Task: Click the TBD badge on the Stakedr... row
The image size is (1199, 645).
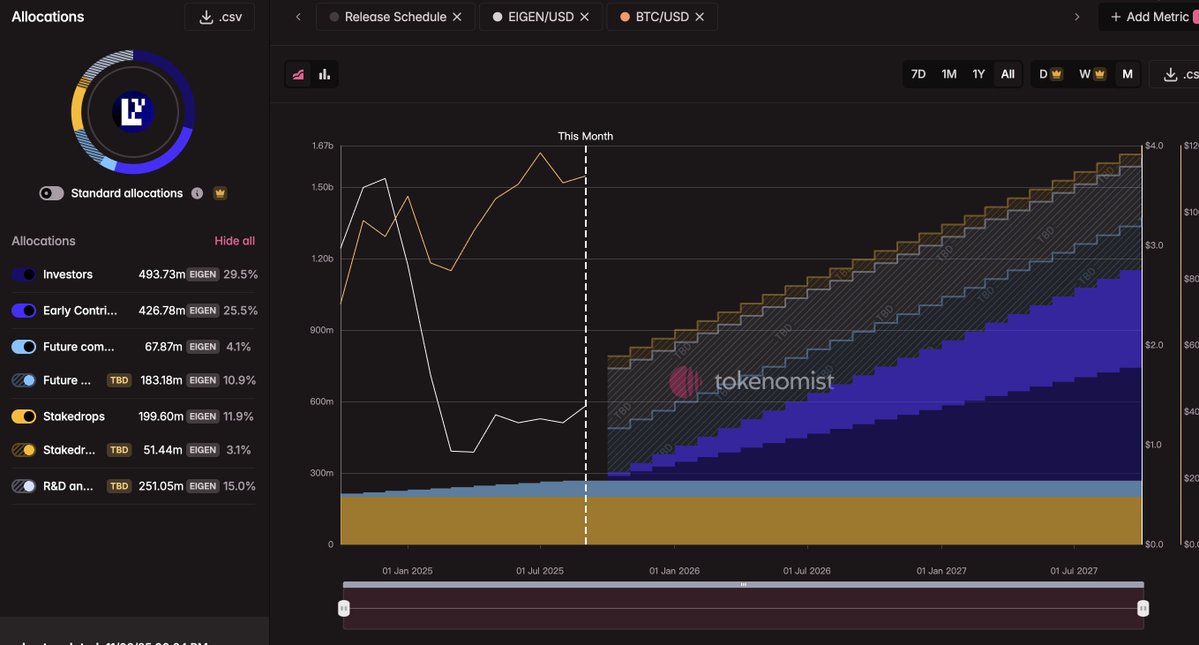Action: click(119, 450)
